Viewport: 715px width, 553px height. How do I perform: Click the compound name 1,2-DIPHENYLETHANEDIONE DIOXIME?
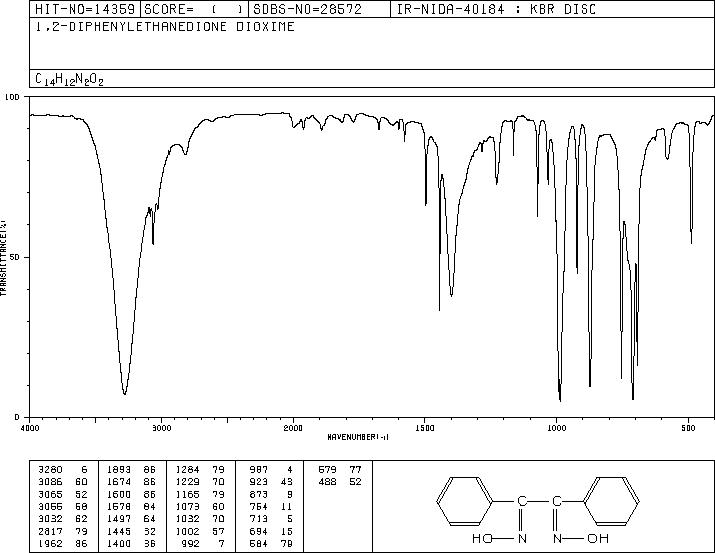(165, 27)
